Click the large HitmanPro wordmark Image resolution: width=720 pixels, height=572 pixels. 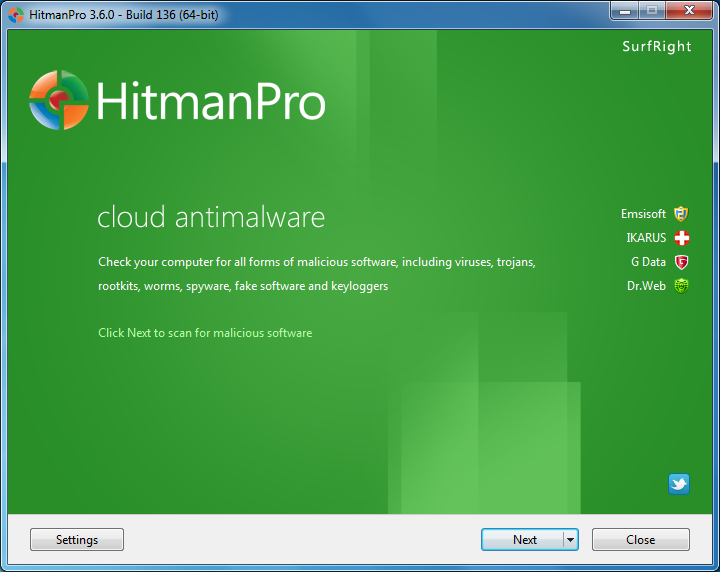[x=211, y=101]
